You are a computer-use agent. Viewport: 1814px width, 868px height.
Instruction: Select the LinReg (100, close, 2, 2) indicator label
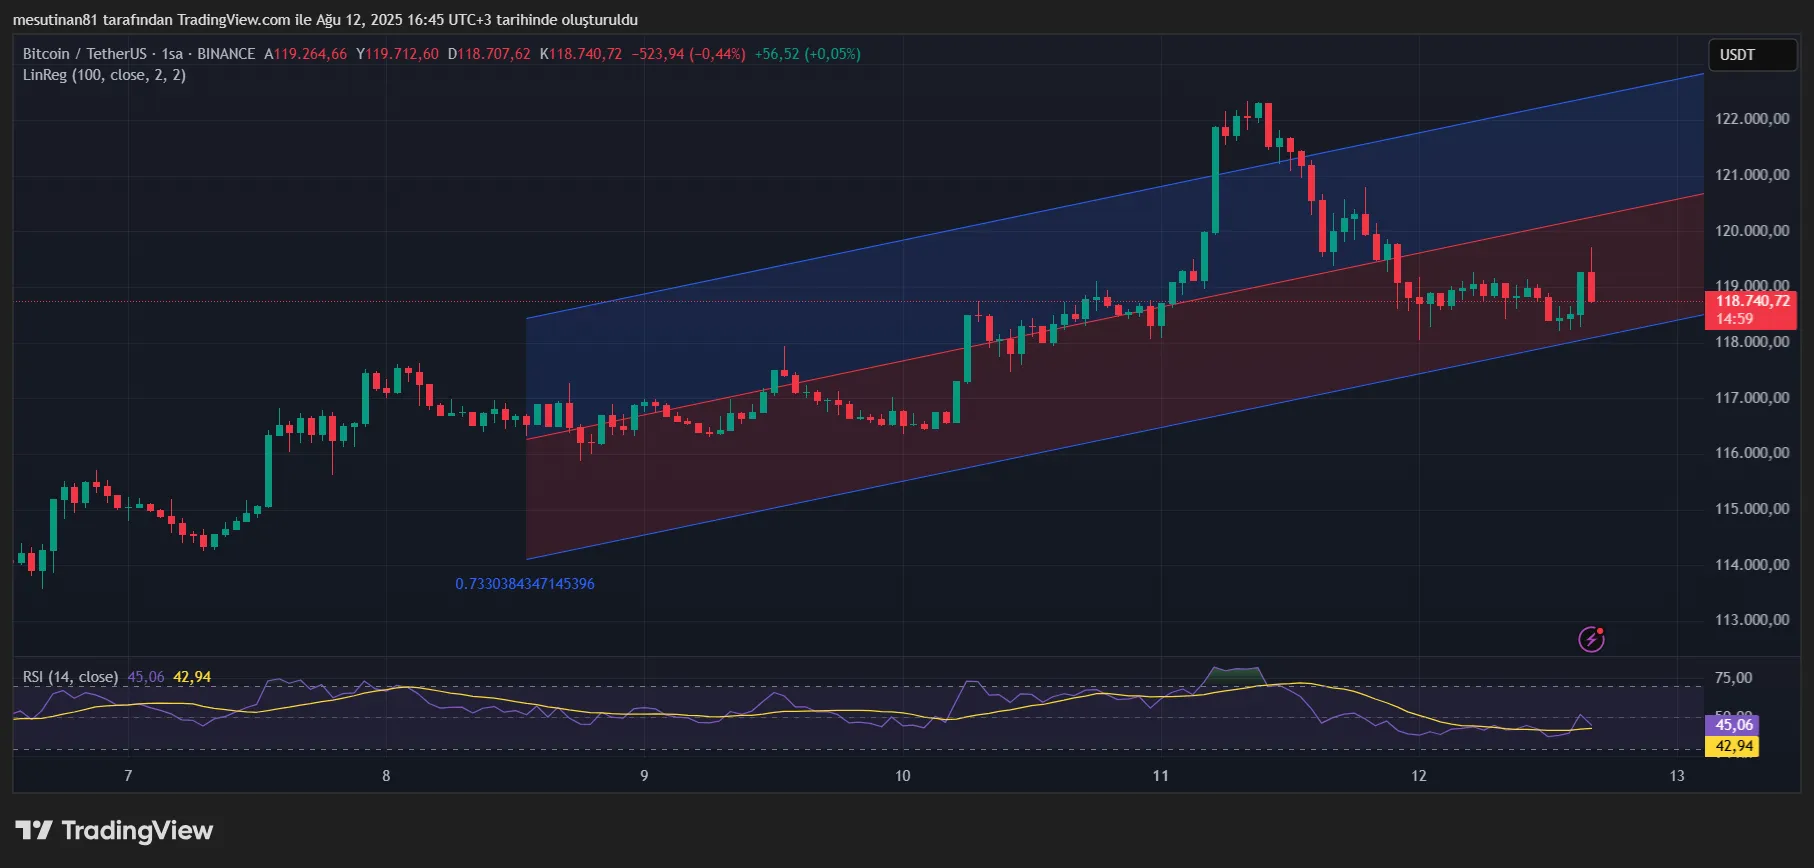coord(104,75)
